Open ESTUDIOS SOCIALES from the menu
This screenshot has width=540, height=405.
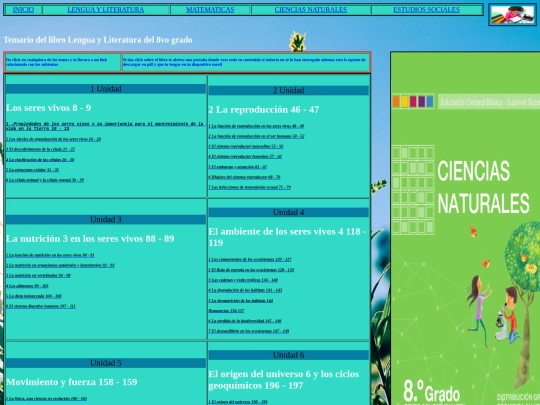click(426, 10)
